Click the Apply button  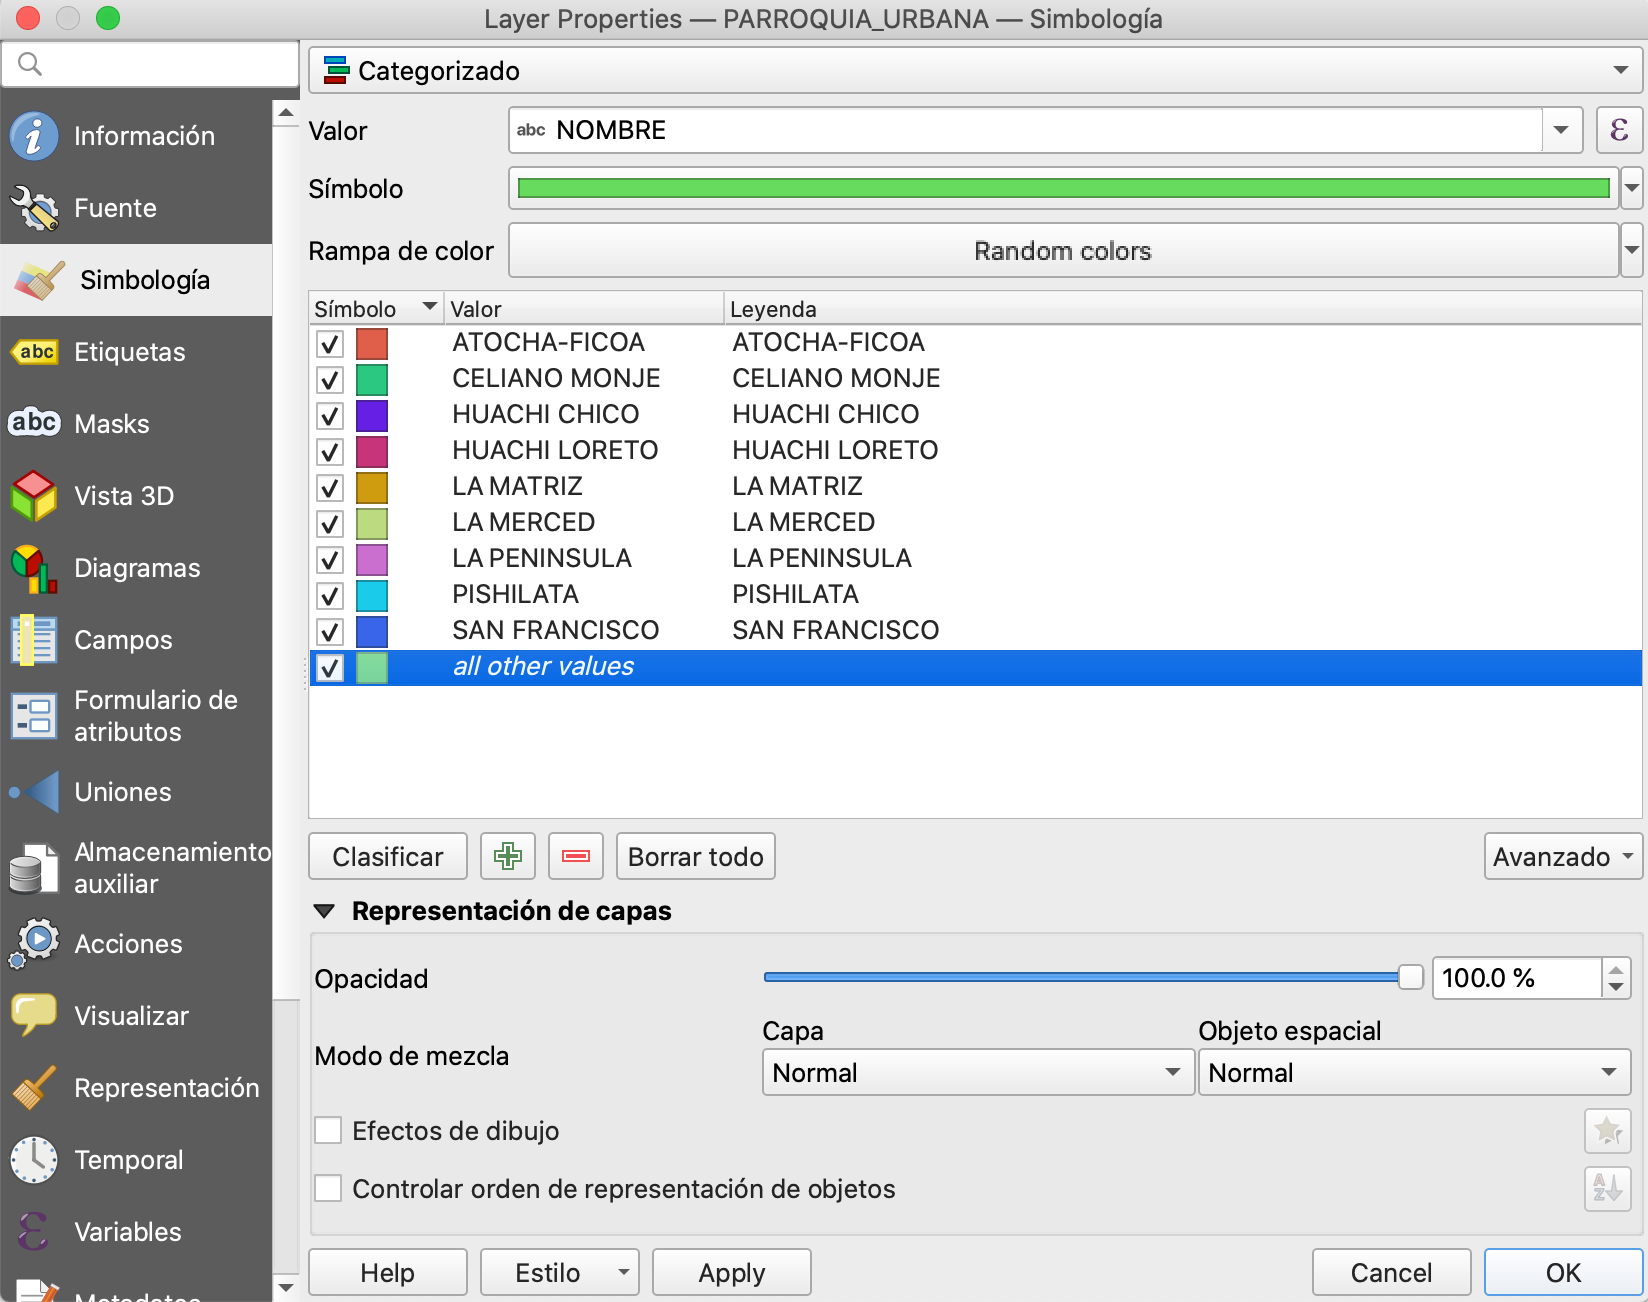click(731, 1273)
